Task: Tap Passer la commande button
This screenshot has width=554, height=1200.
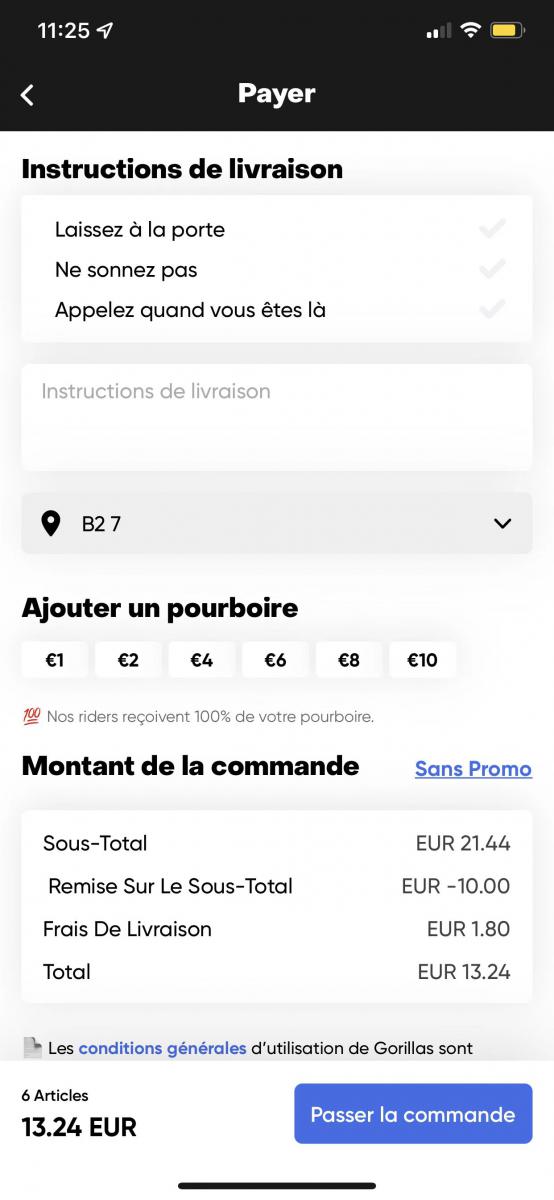Action: pyautogui.click(x=413, y=1114)
